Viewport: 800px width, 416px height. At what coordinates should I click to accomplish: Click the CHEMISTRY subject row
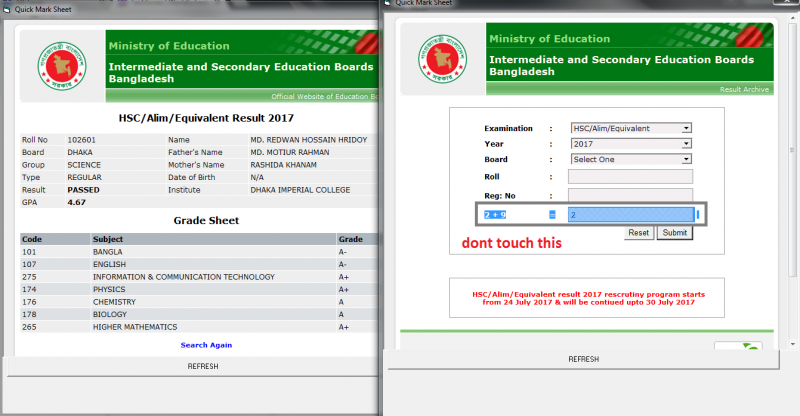tap(199, 302)
